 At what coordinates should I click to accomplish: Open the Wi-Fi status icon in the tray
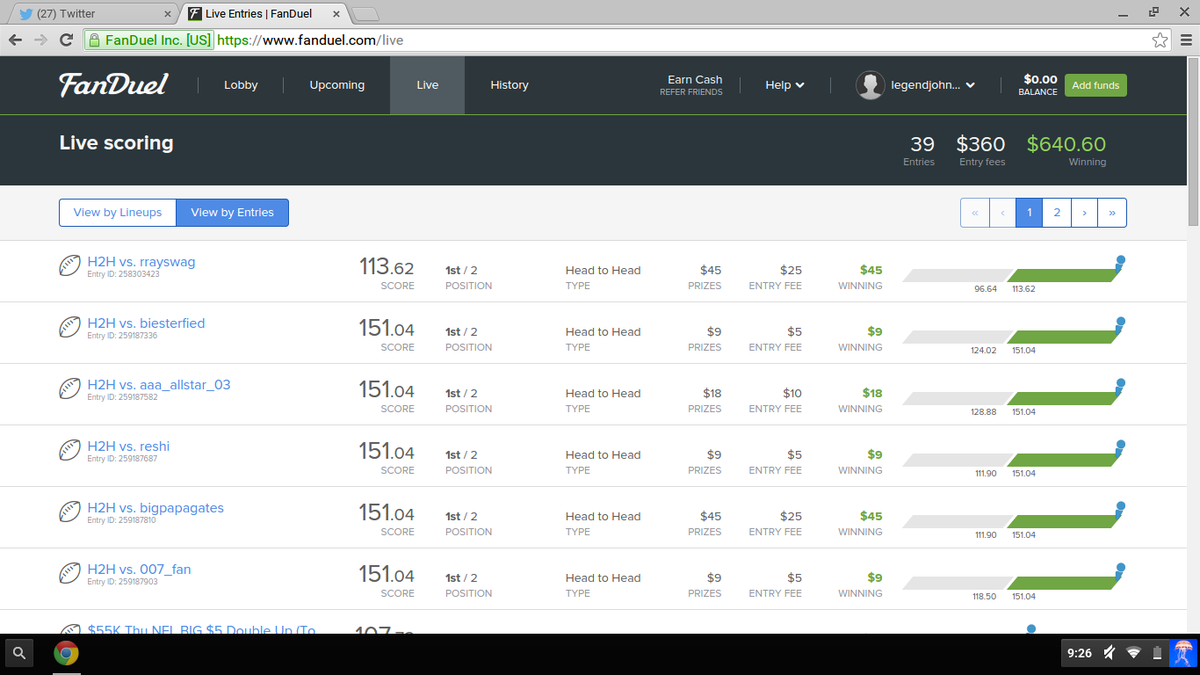(x=1133, y=652)
